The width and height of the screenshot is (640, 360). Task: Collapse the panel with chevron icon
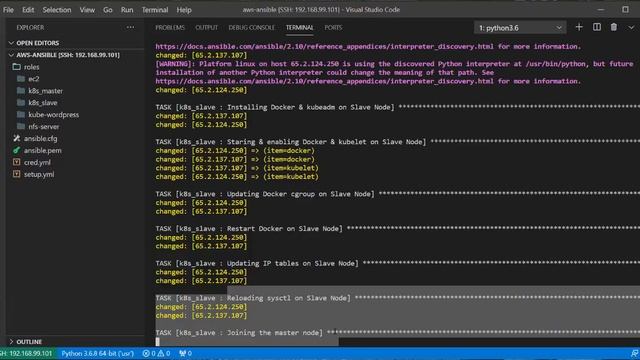[x=631, y=28]
